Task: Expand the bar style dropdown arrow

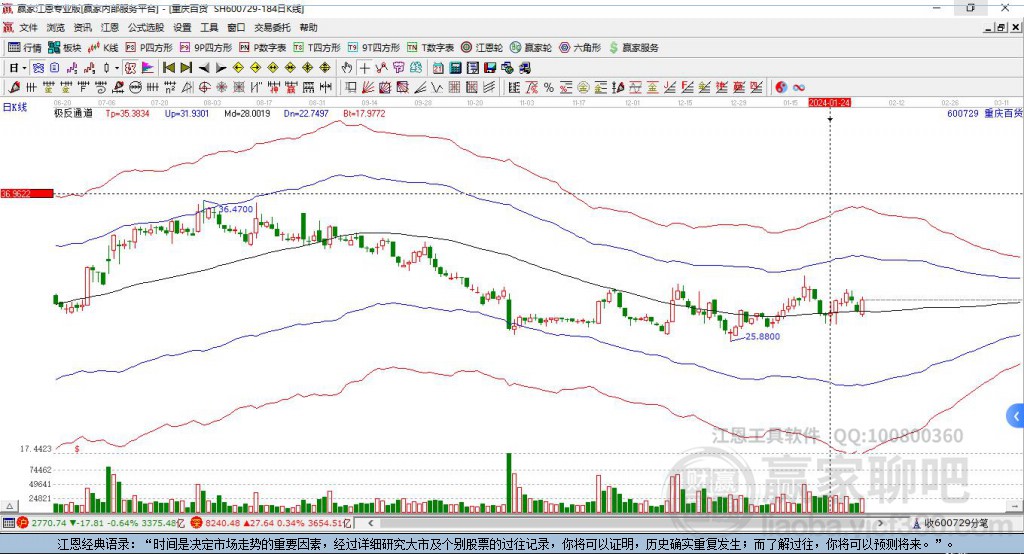Action: 117,68
